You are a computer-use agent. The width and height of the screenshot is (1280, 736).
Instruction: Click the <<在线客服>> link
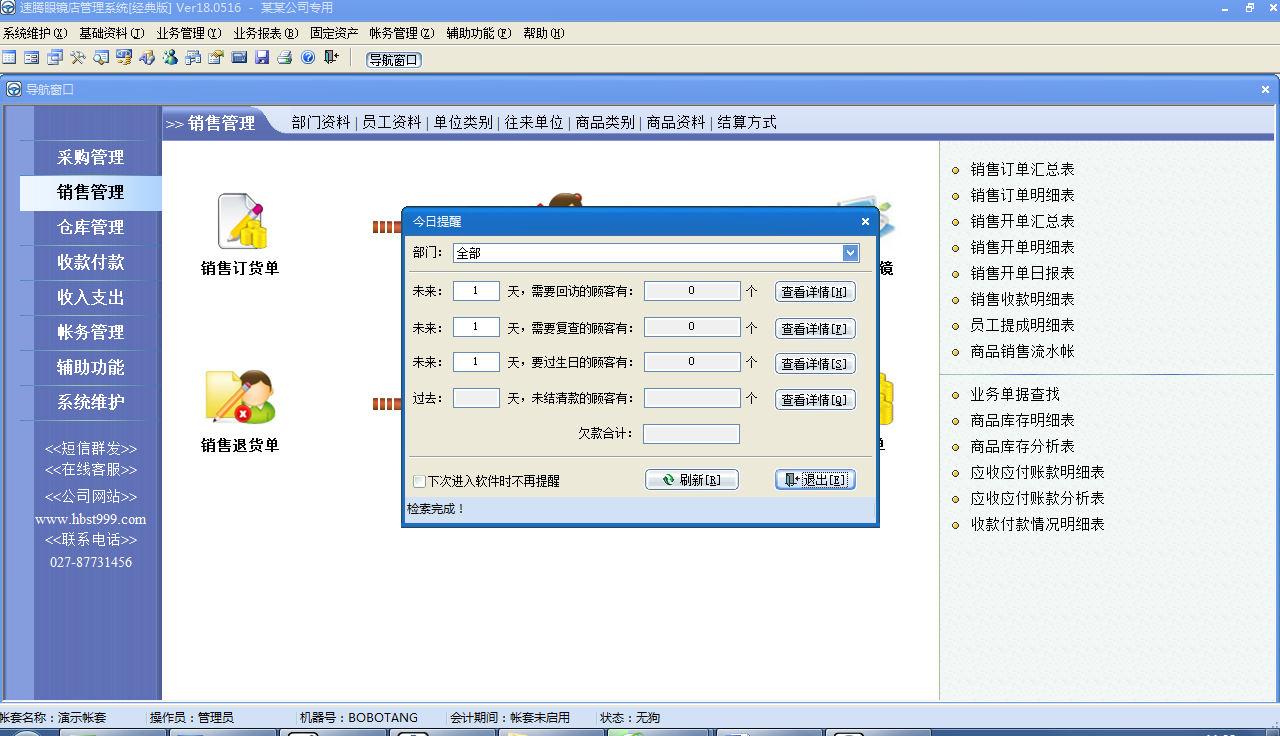coord(91,469)
